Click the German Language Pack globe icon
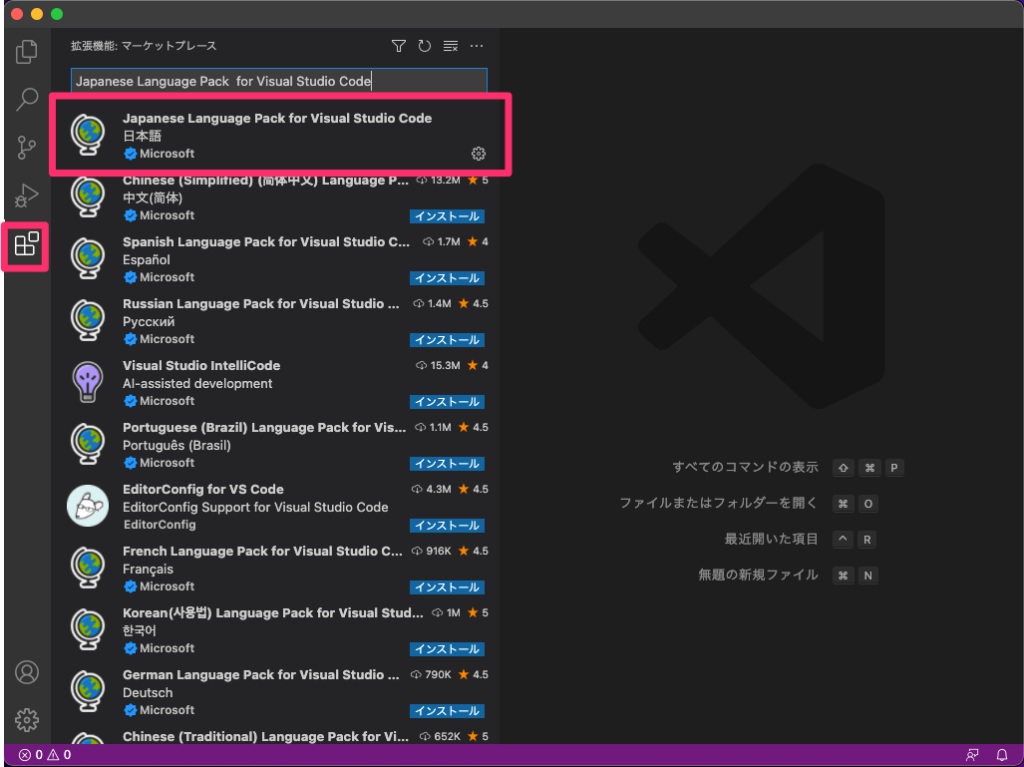 point(88,691)
